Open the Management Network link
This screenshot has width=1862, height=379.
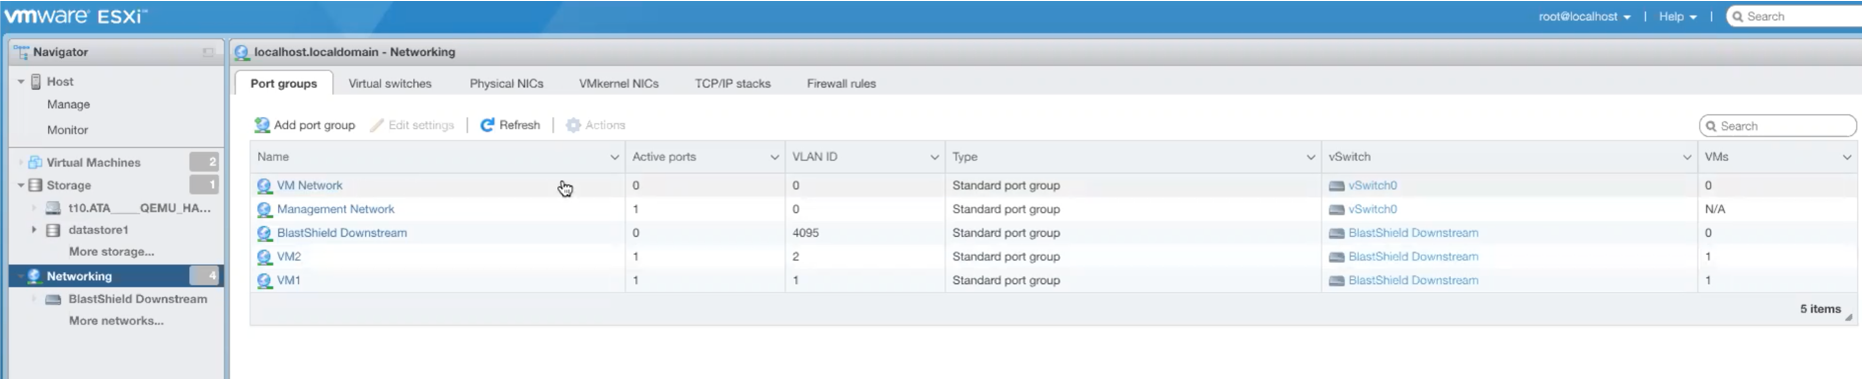[x=336, y=210]
